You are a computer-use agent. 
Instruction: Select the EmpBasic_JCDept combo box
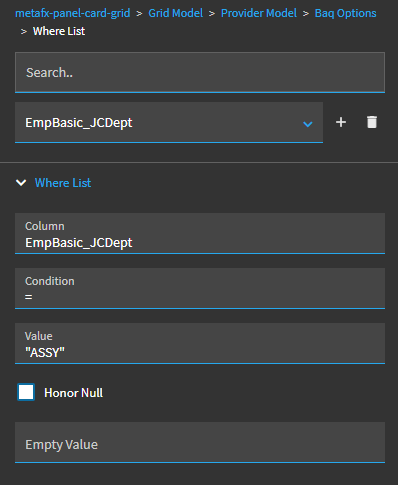[169, 122]
